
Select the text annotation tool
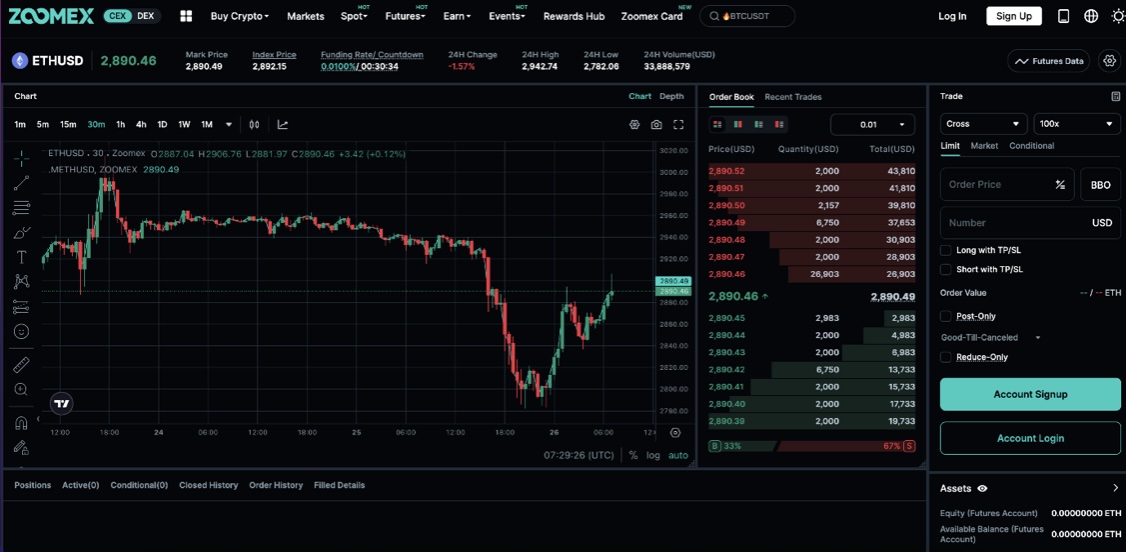(21, 257)
